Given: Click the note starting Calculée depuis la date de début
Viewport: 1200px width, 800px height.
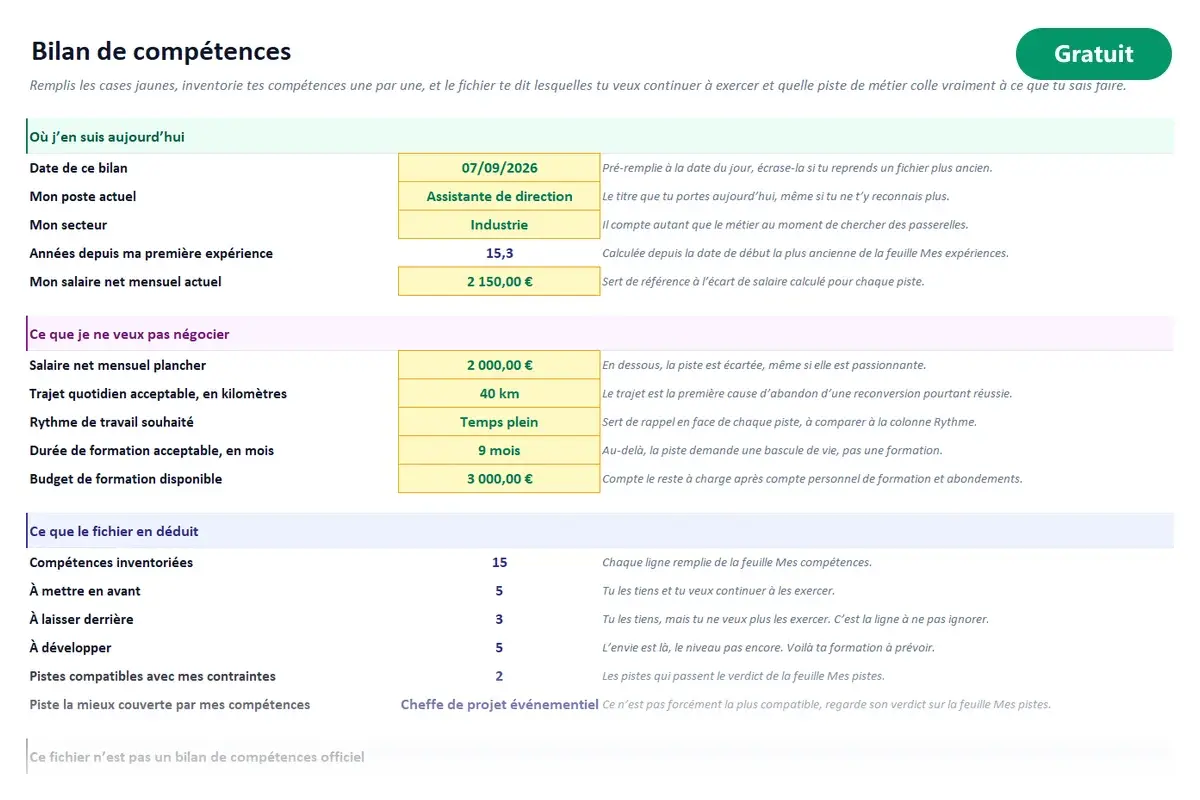Looking at the screenshot, I should coord(805,253).
